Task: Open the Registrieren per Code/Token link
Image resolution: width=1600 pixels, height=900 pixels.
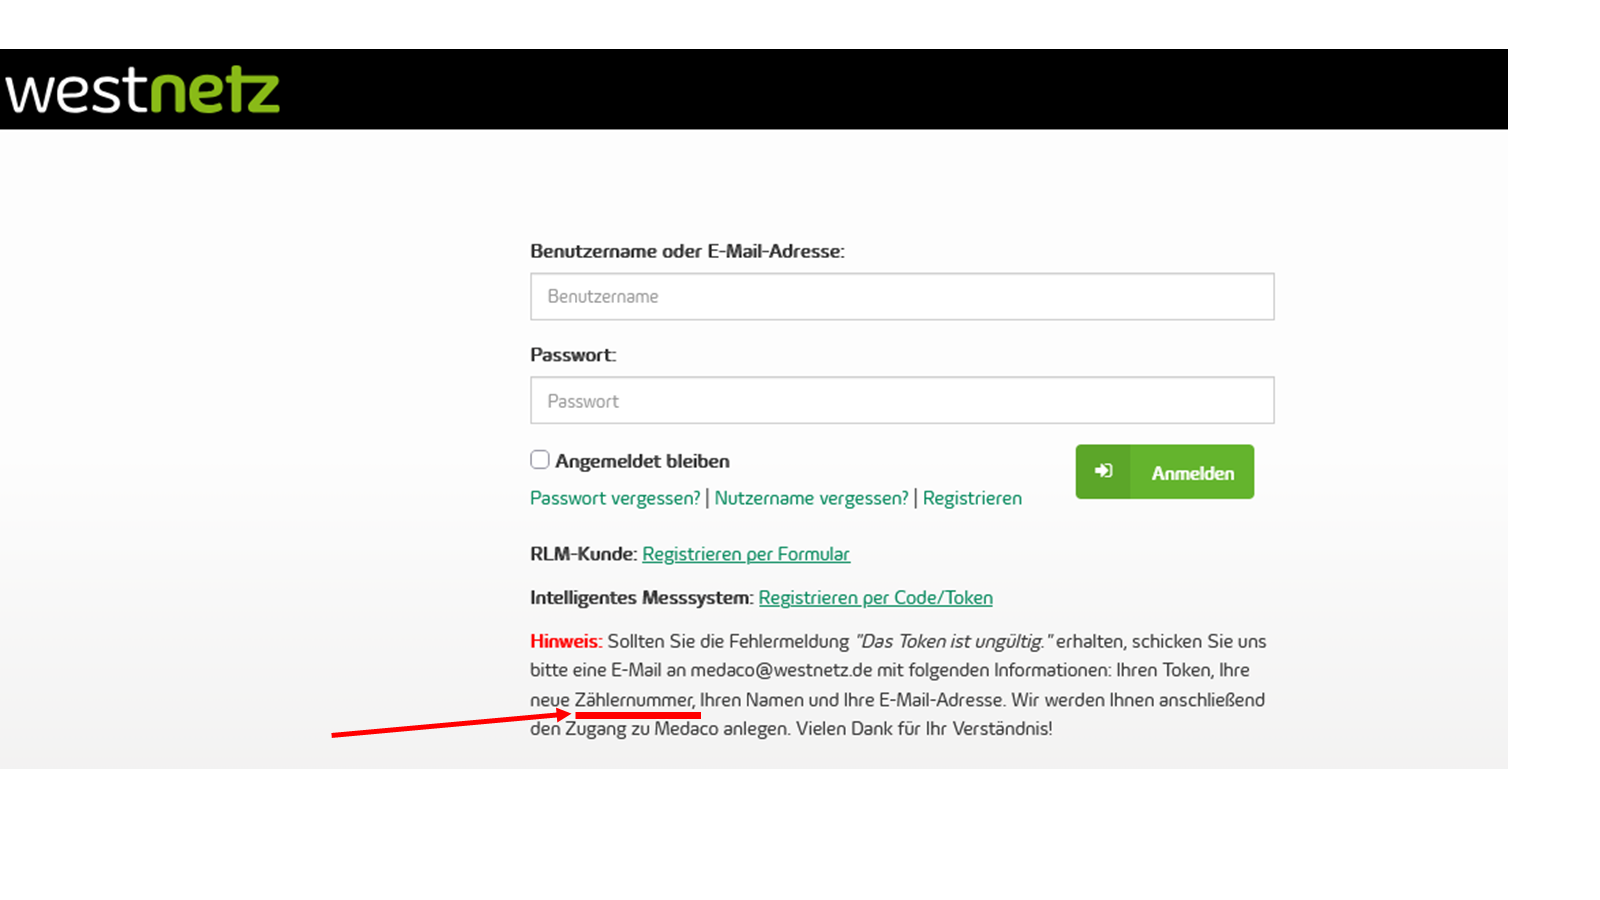Action: tap(876, 598)
